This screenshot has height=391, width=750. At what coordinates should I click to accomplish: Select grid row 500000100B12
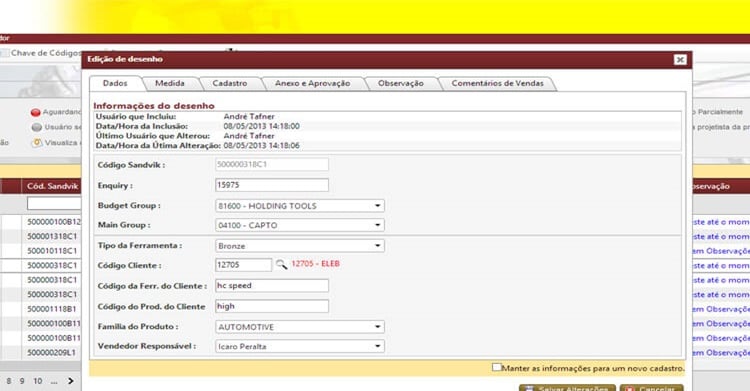[54, 222]
